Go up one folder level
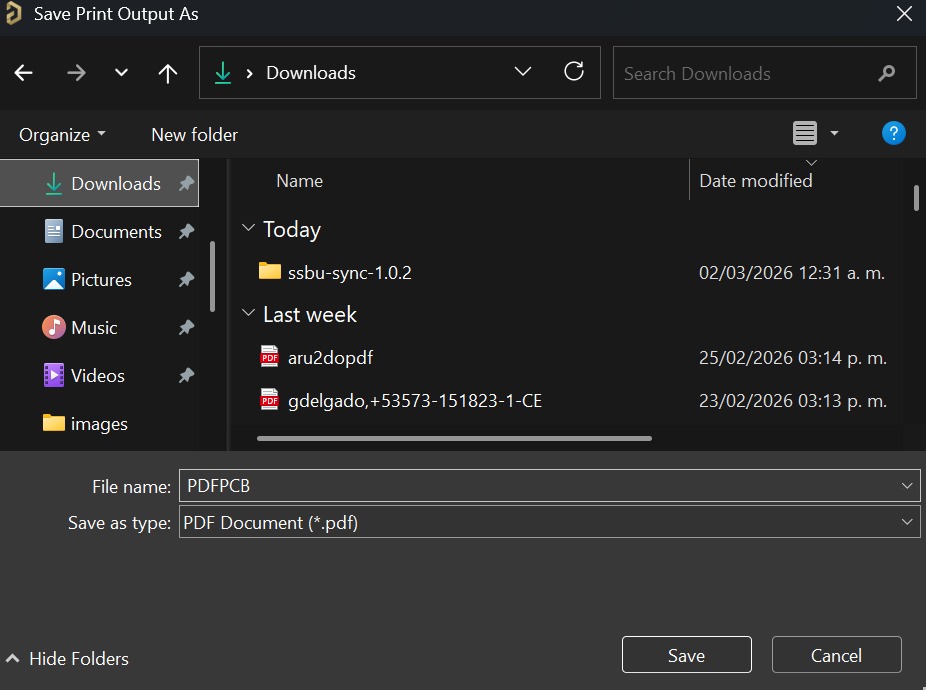 click(x=167, y=72)
